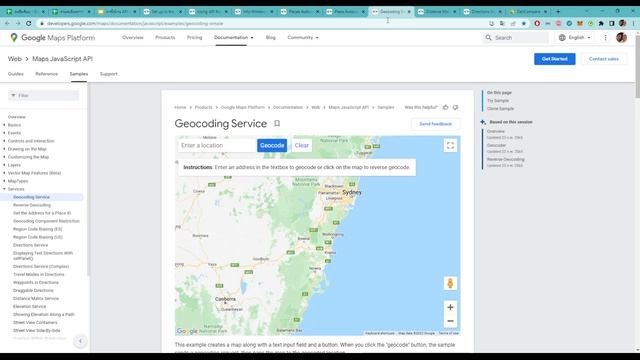Open the English language selector
640x360 pixels.
tap(575, 38)
